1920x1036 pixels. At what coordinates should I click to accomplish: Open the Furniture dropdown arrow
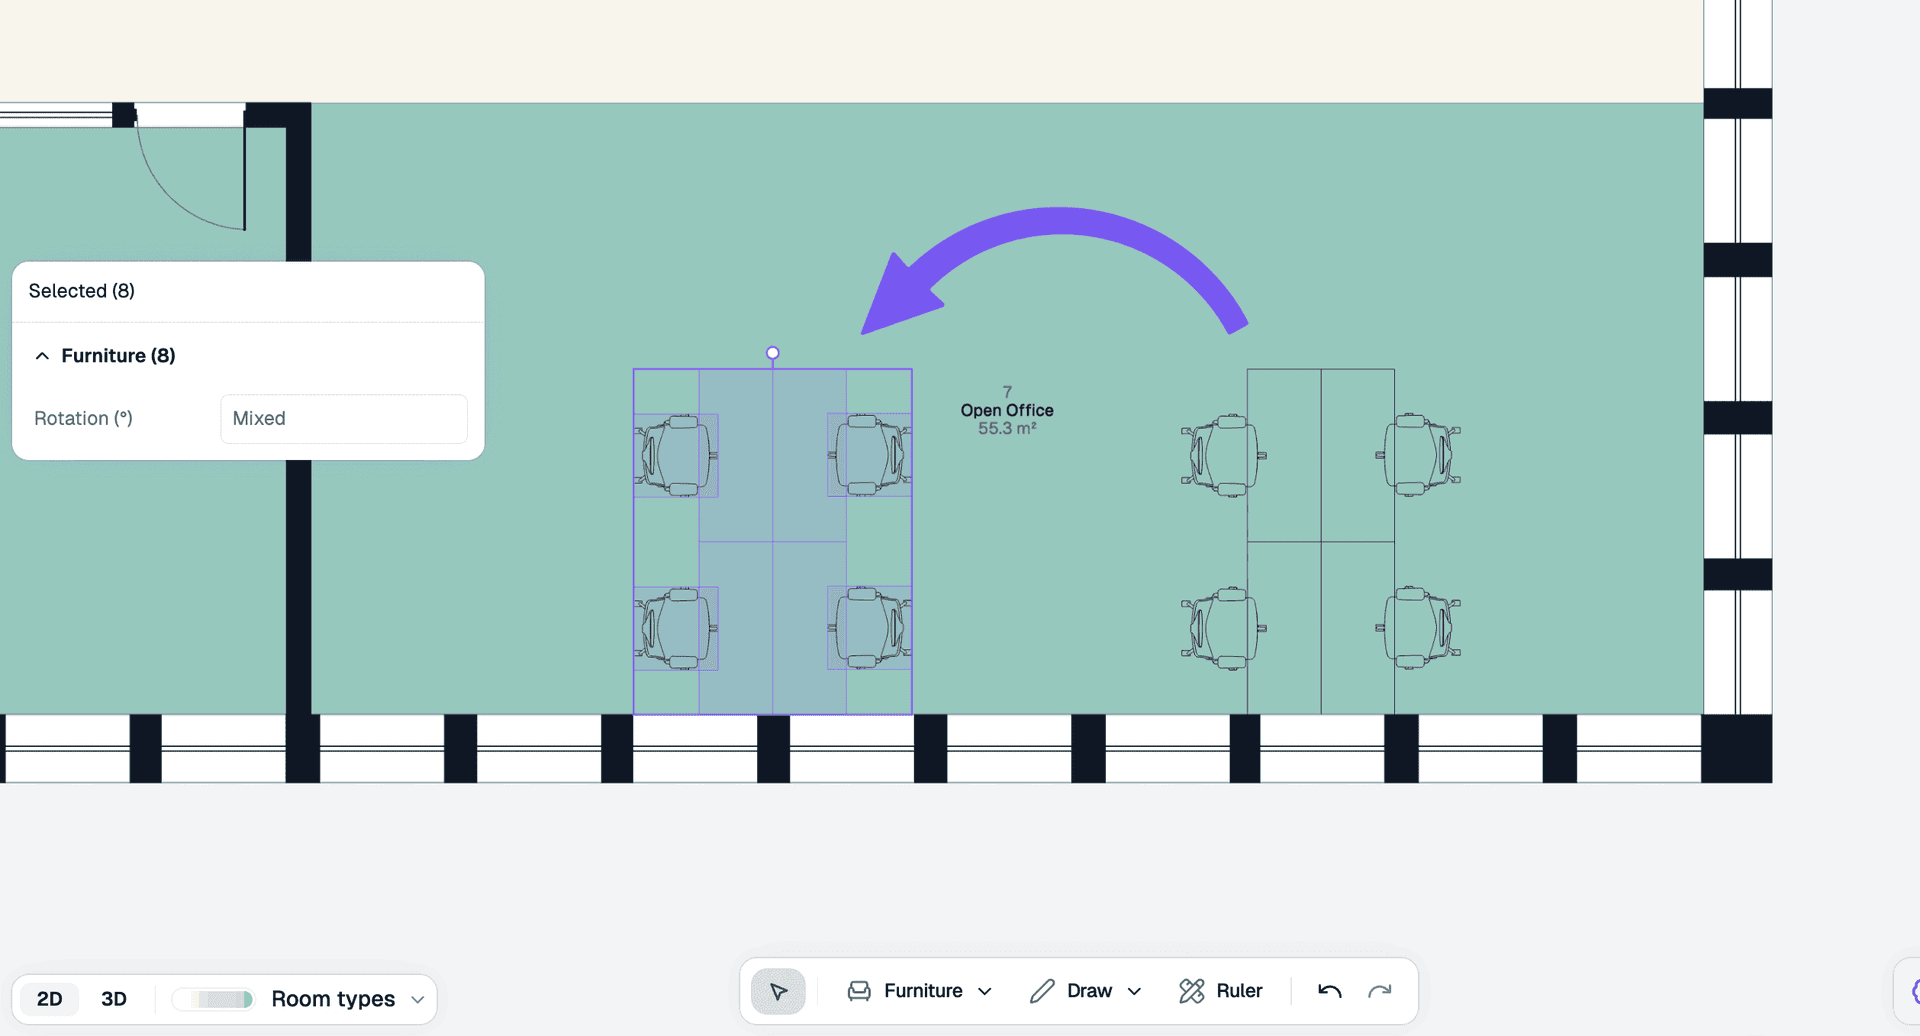coord(985,991)
